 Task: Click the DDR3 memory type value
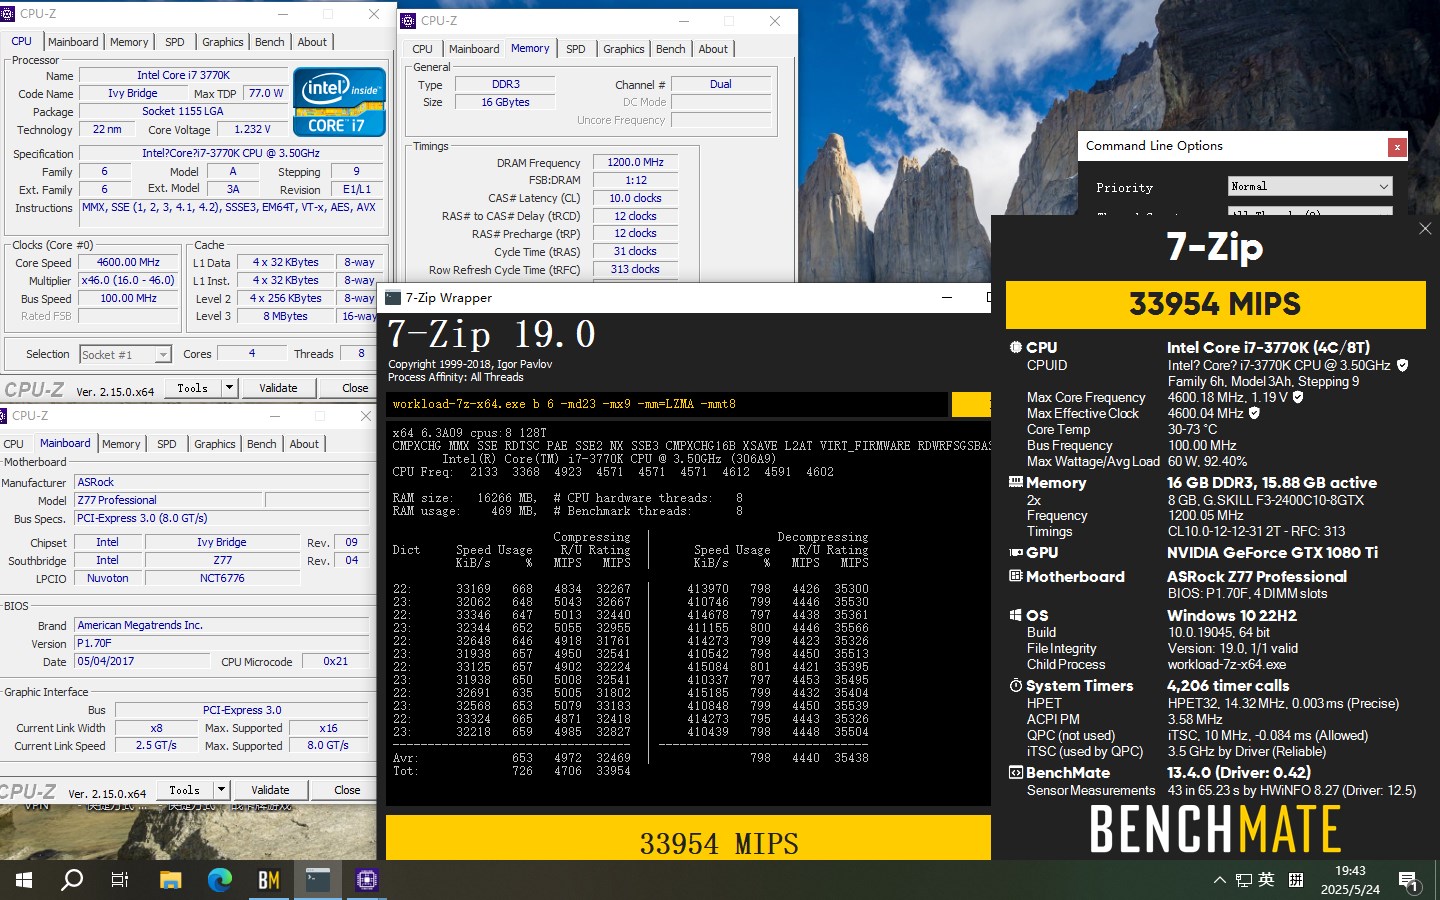pyautogui.click(x=506, y=84)
